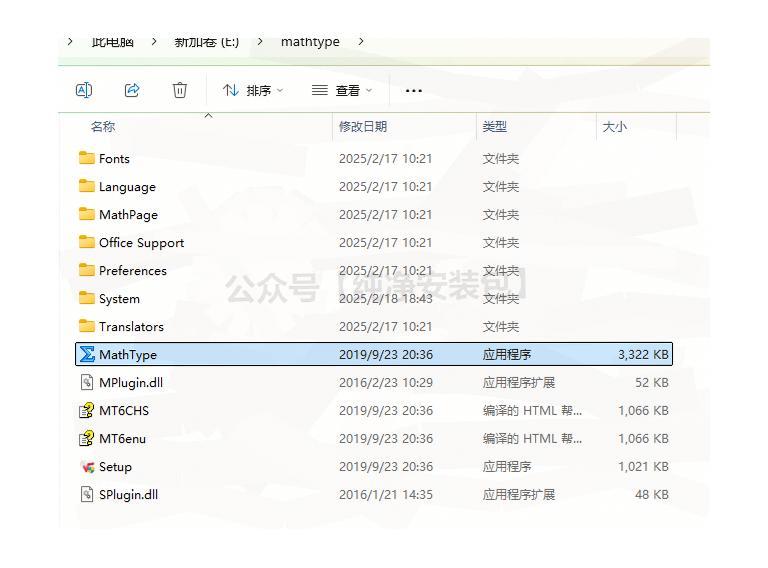Click the 编译的 HTML type in MT6CHS row
Viewport: 768px width, 568px height.
click(532, 410)
